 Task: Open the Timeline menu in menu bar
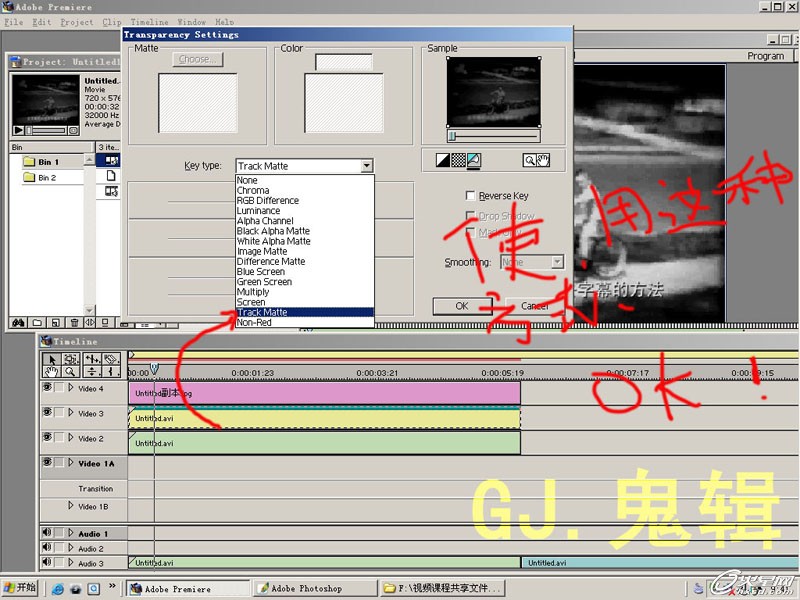[x=149, y=22]
